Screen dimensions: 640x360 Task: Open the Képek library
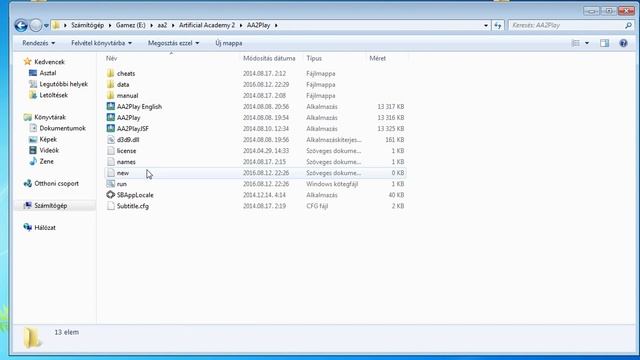[48, 139]
